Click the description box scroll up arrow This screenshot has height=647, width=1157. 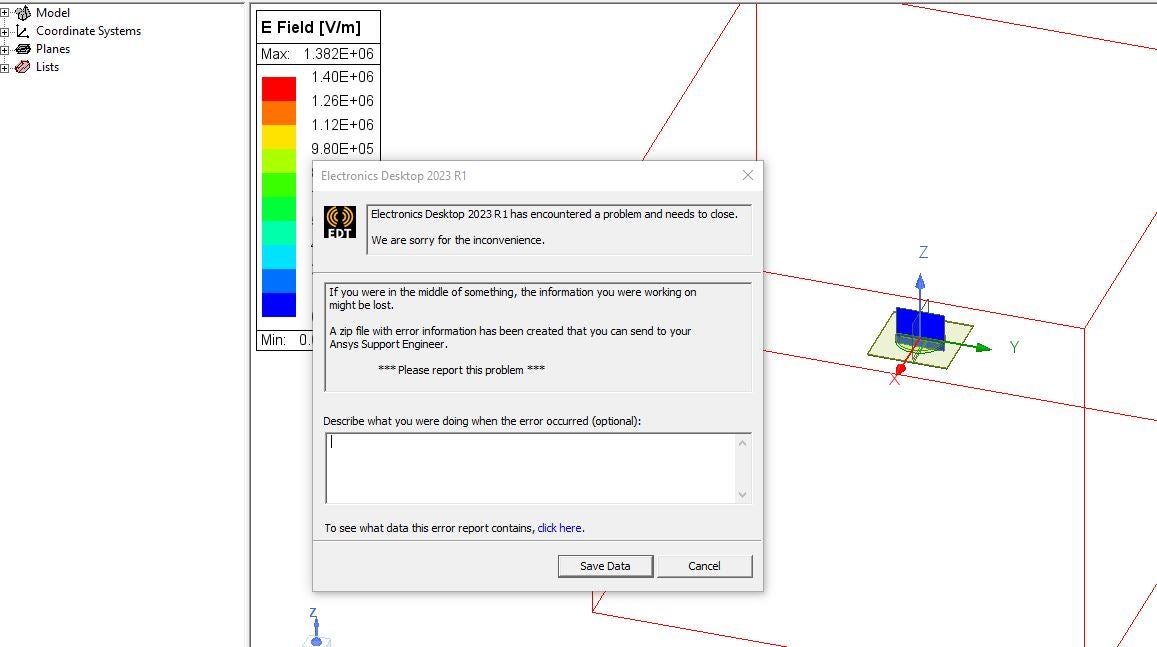742,443
